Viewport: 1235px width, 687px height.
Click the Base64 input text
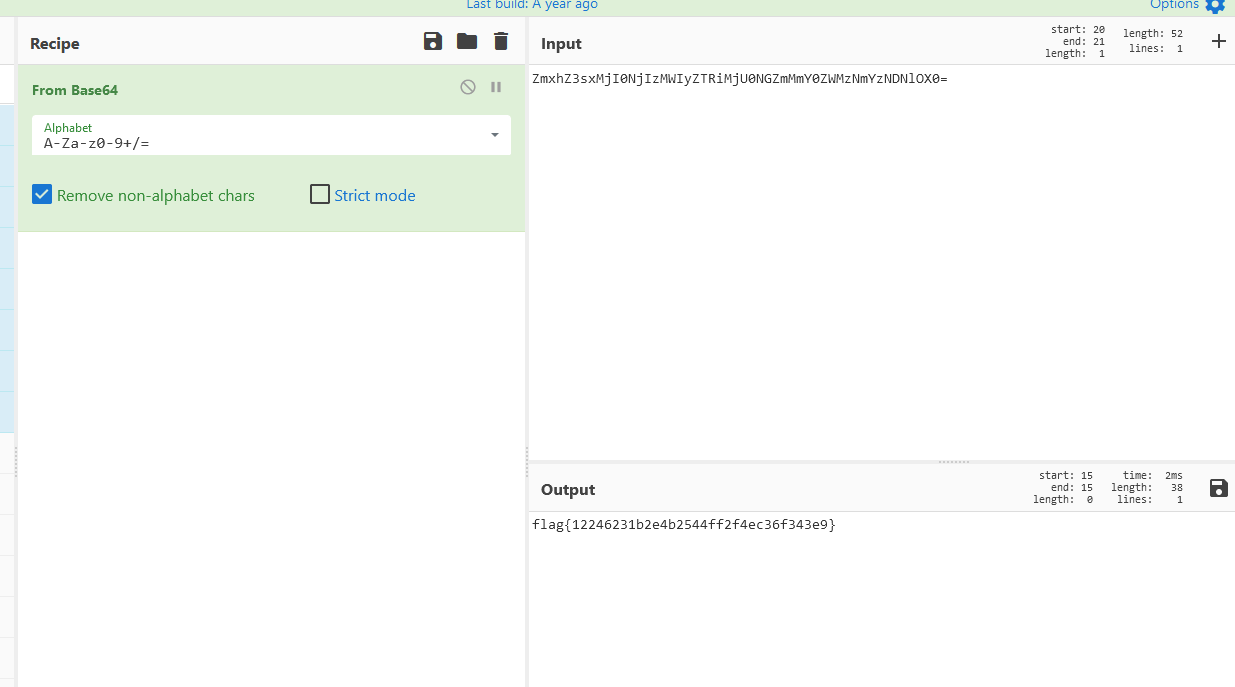(x=740, y=78)
